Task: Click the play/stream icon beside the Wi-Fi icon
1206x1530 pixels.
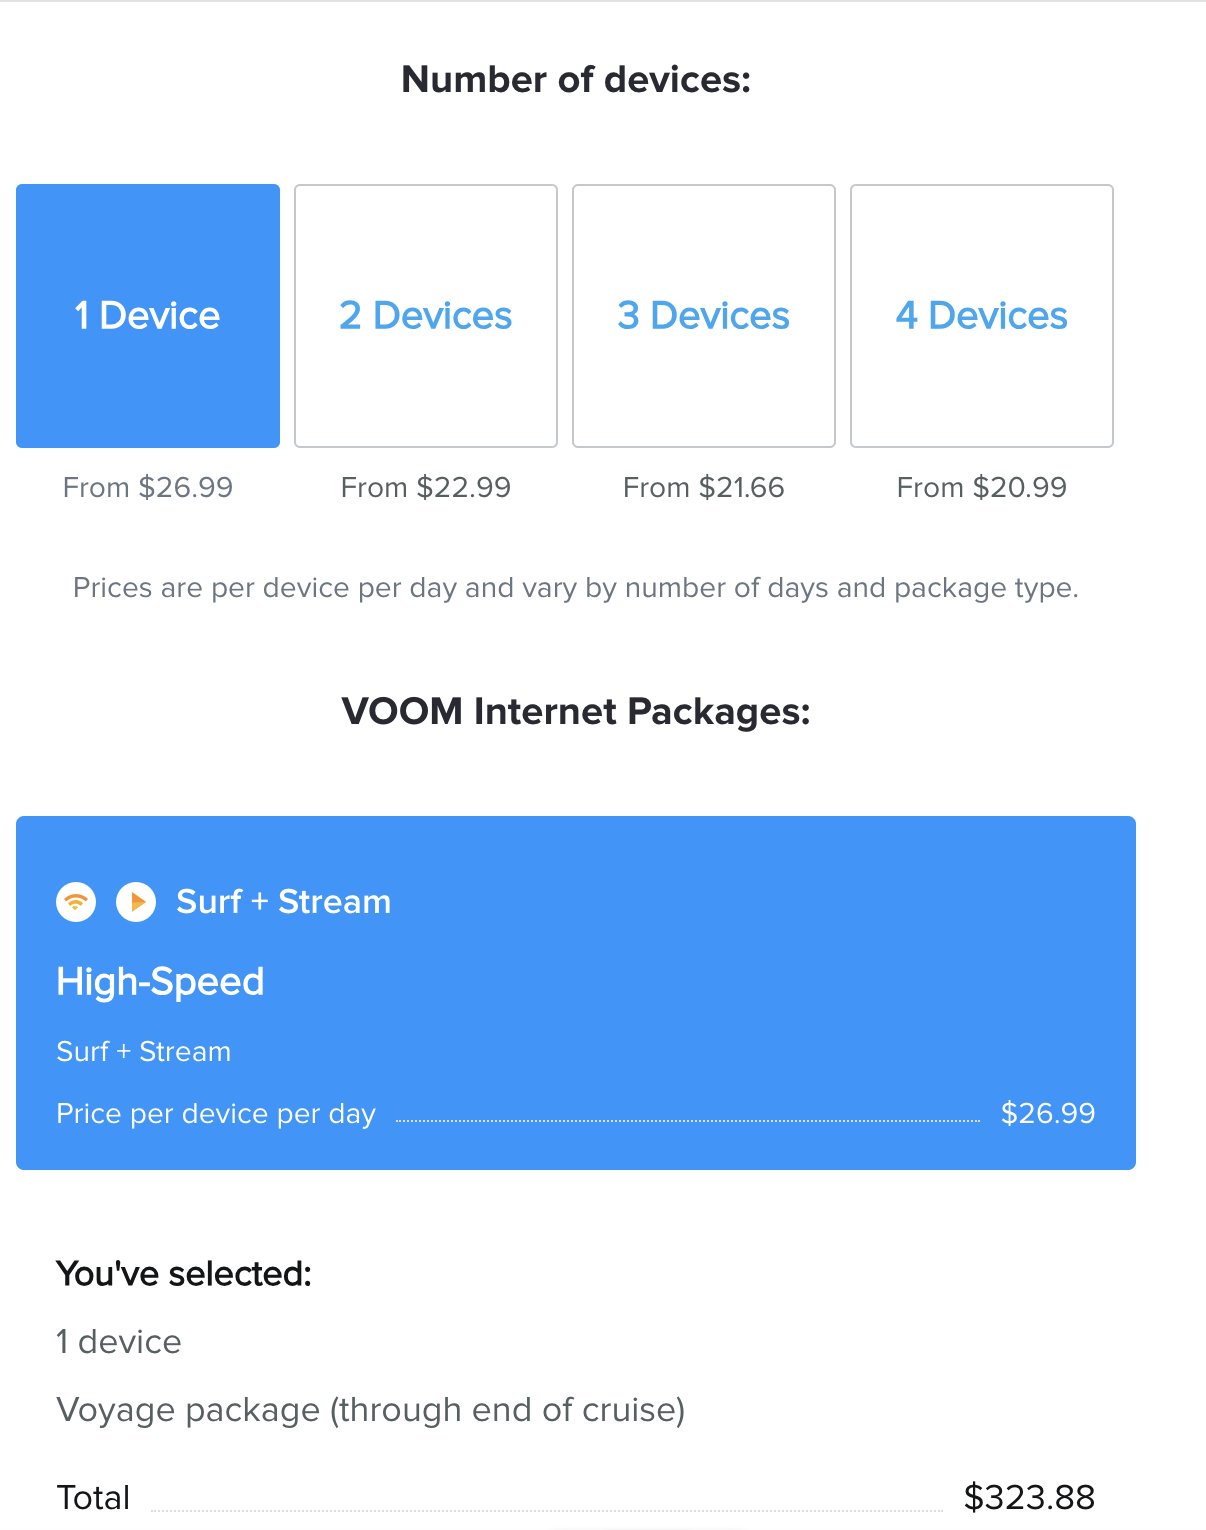Action: (x=137, y=901)
